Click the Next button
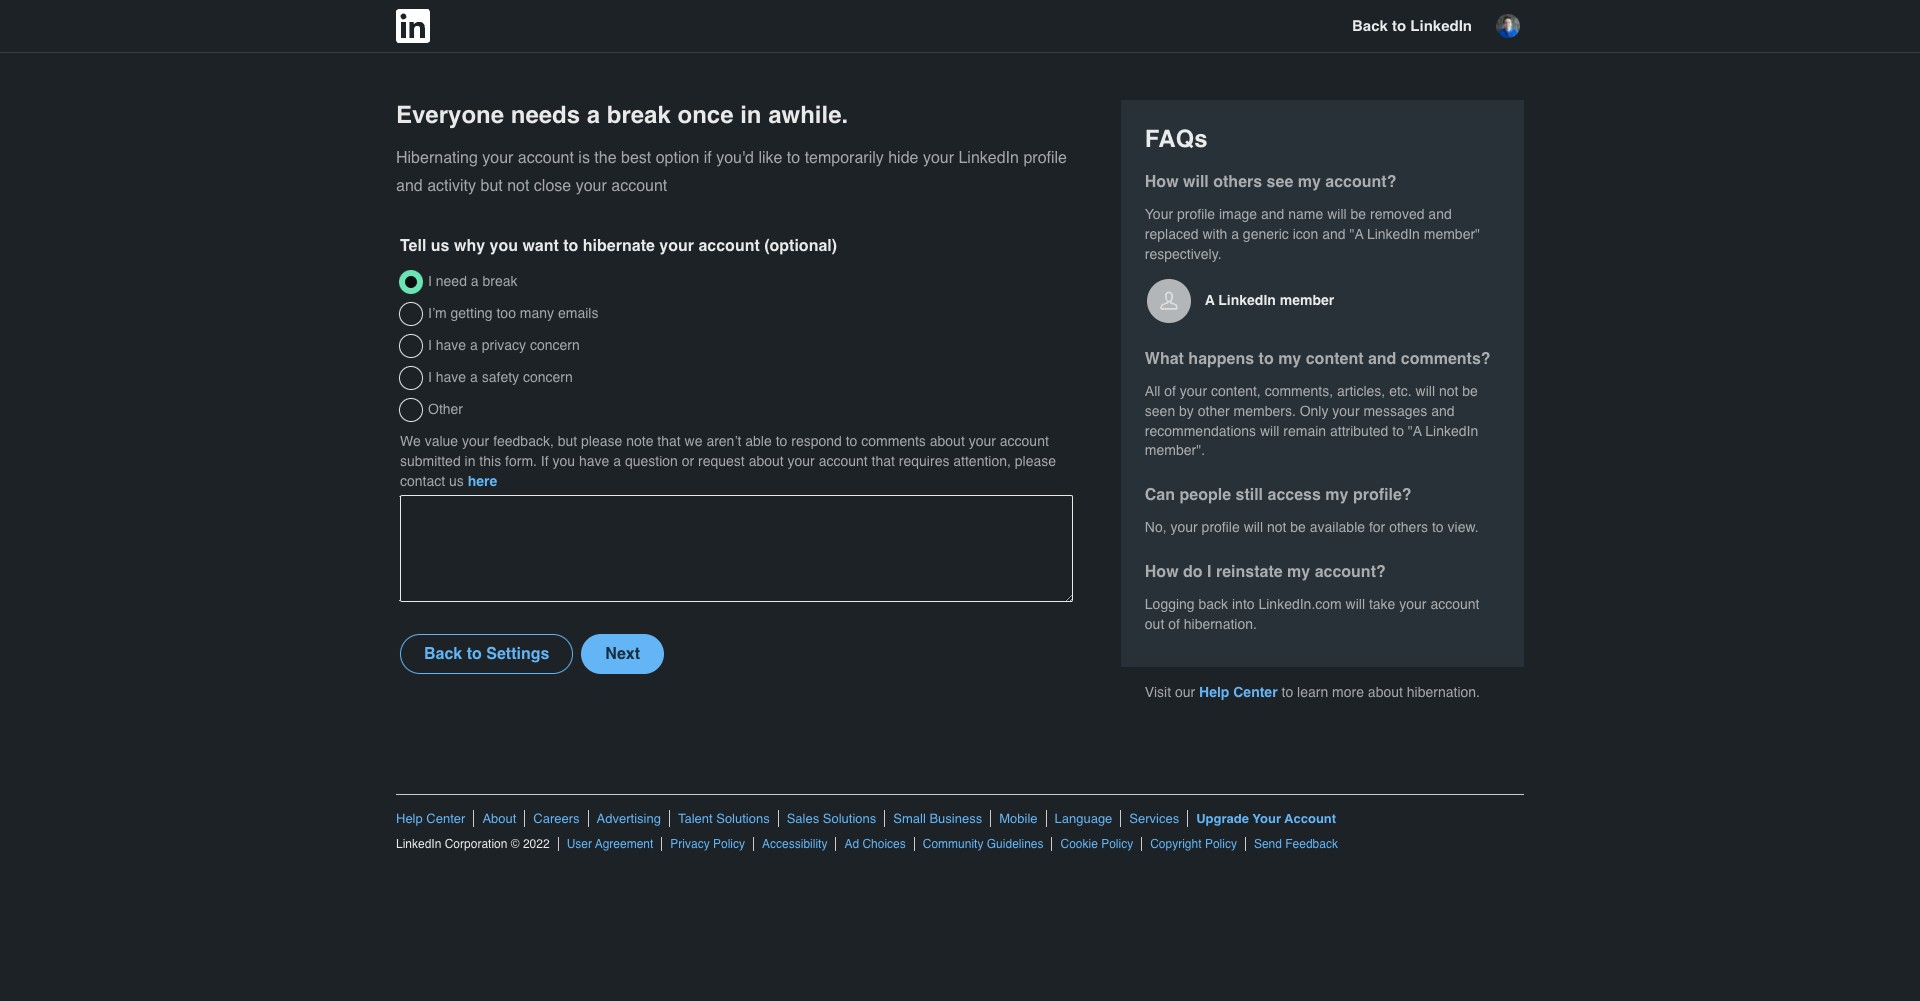 pos(622,654)
